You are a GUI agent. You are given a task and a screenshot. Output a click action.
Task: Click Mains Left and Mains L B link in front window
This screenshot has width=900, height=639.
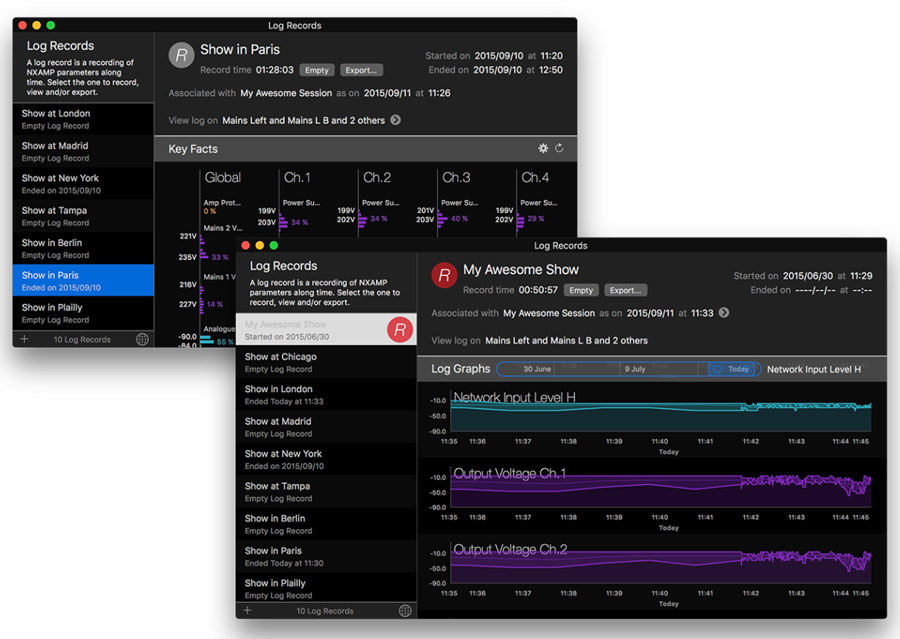click(x=567, y=340)
